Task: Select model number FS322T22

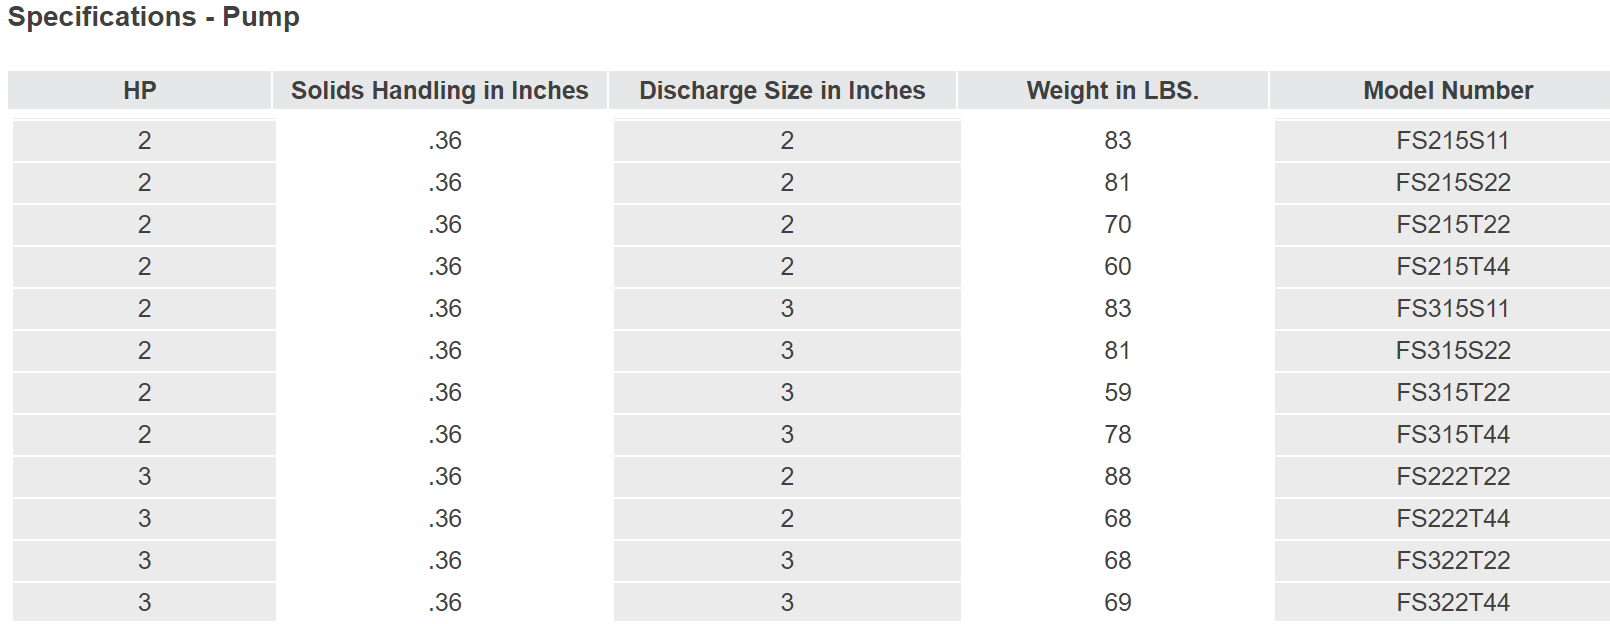Action: pyautogui.click(x=1453, y=561)
